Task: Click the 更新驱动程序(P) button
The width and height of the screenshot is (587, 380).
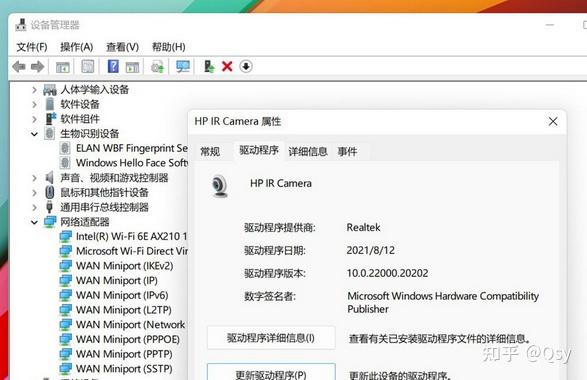Action: click(271, 372)
